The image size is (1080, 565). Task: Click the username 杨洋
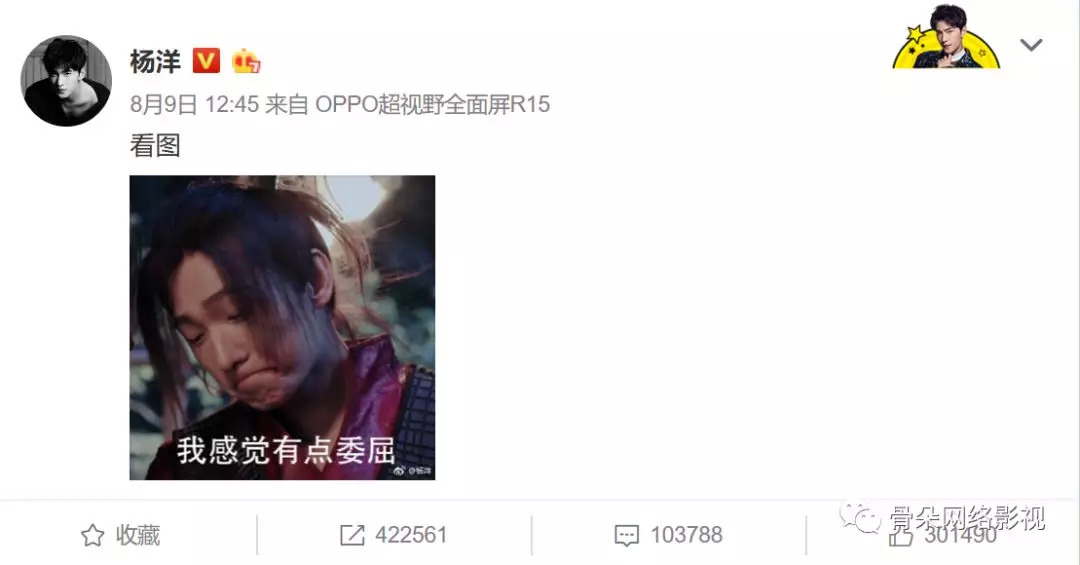coord(155,61)
